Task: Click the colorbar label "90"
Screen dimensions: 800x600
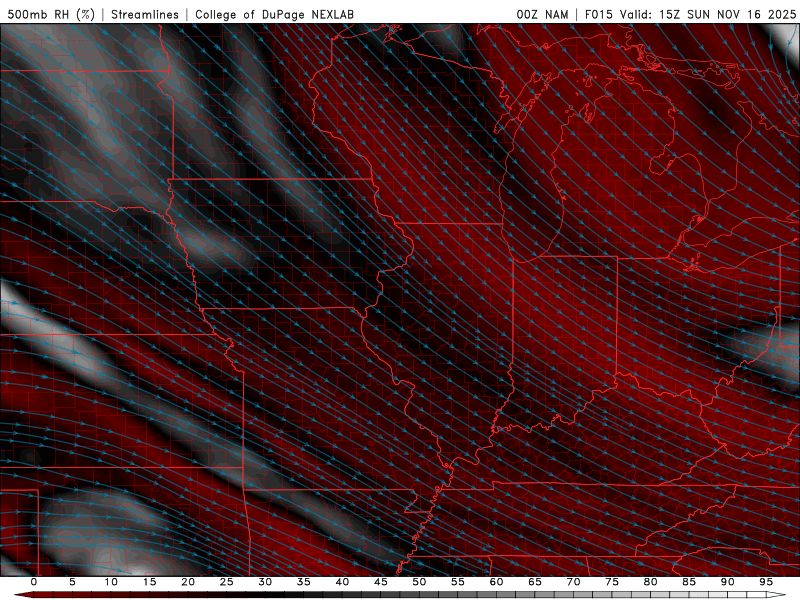Action: (727, 582)
